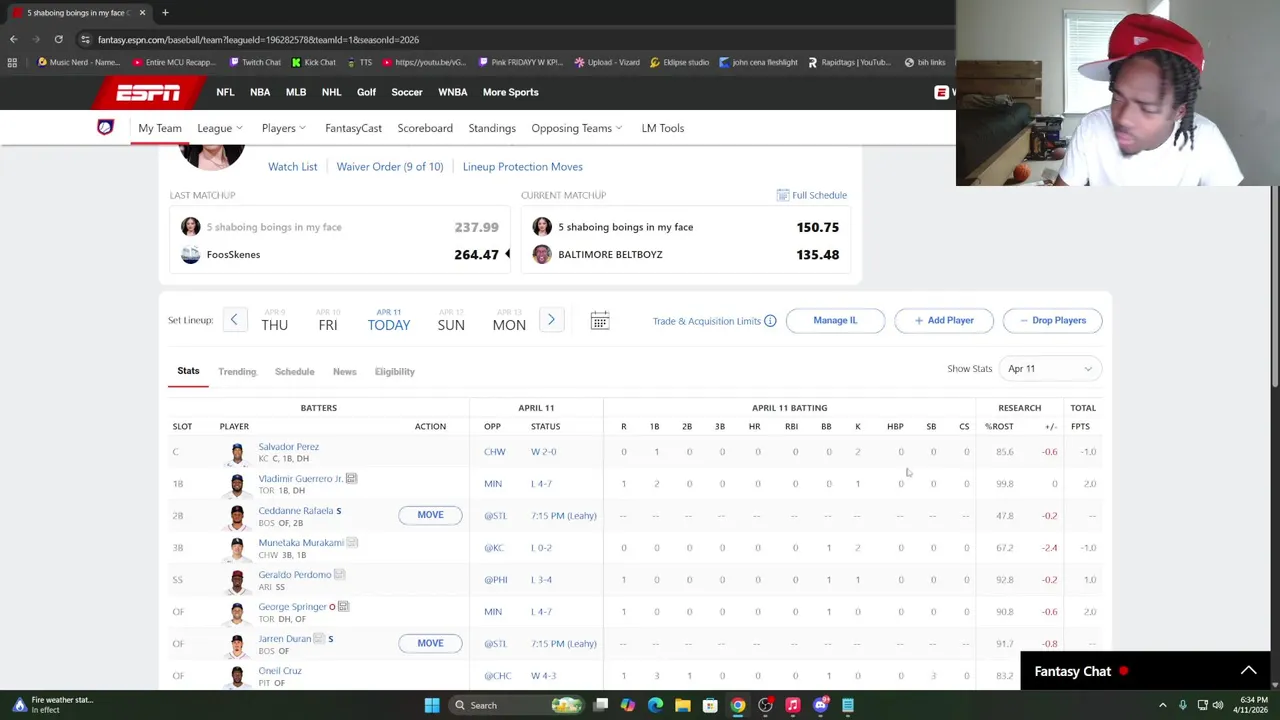Image resolution: width=1280 pixels, height=720 pixels.
Task: Open Oneil Cruz player card
Action: tap(280, 671)
